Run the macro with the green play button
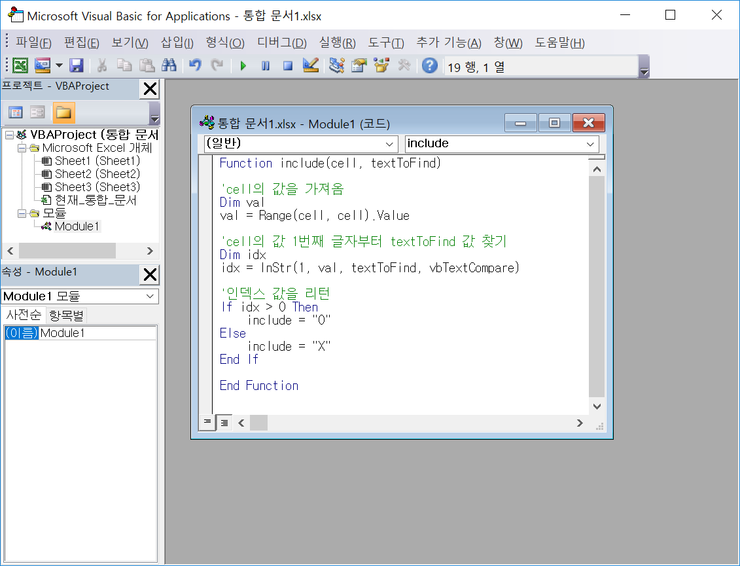740x566 pixels. tap(243, 66)
